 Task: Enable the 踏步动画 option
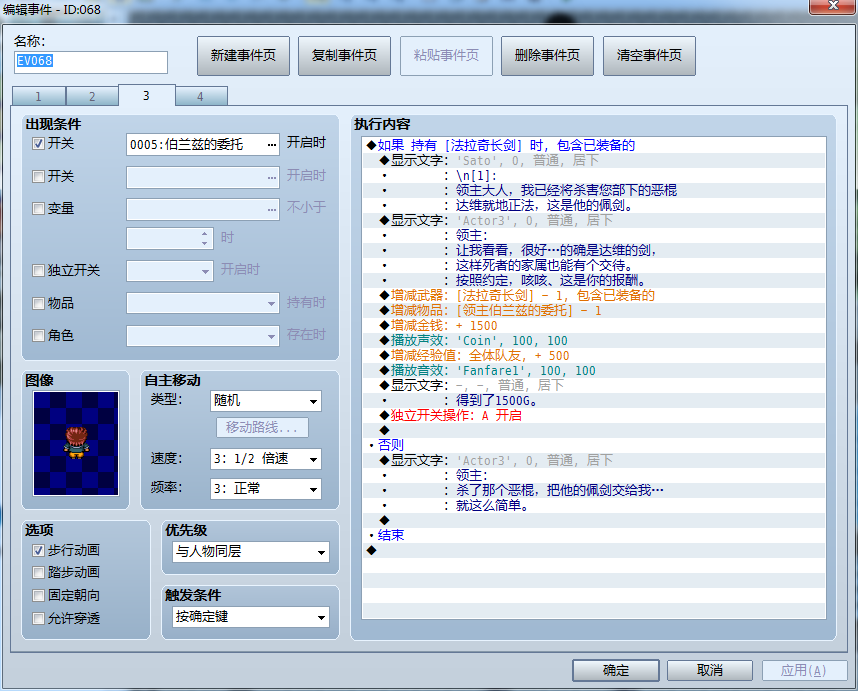pyautogui.click(x=38, y=573)
